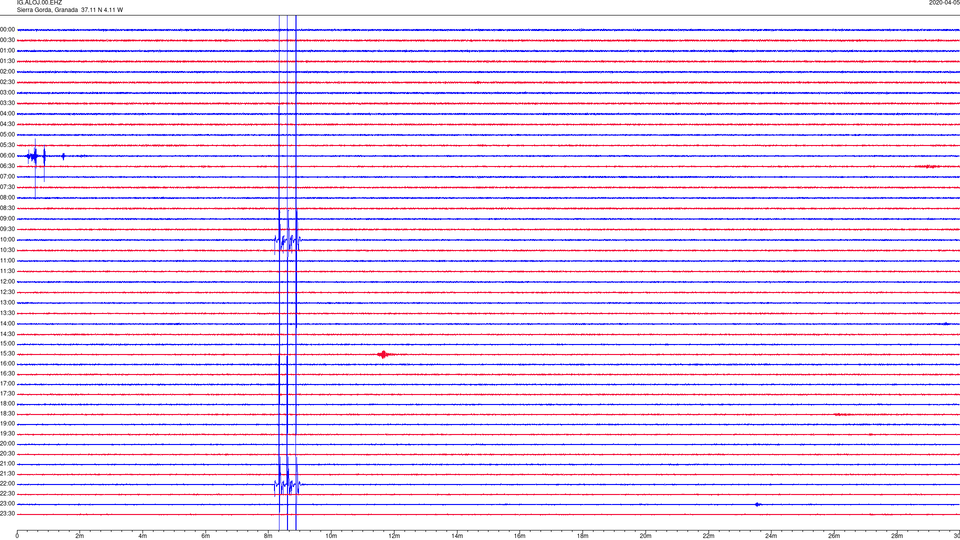Select the 16:00 trace time label
Image resolution: width=960 pixels, height=540 pixels.
pyautogui.click(x=7, y=363)
